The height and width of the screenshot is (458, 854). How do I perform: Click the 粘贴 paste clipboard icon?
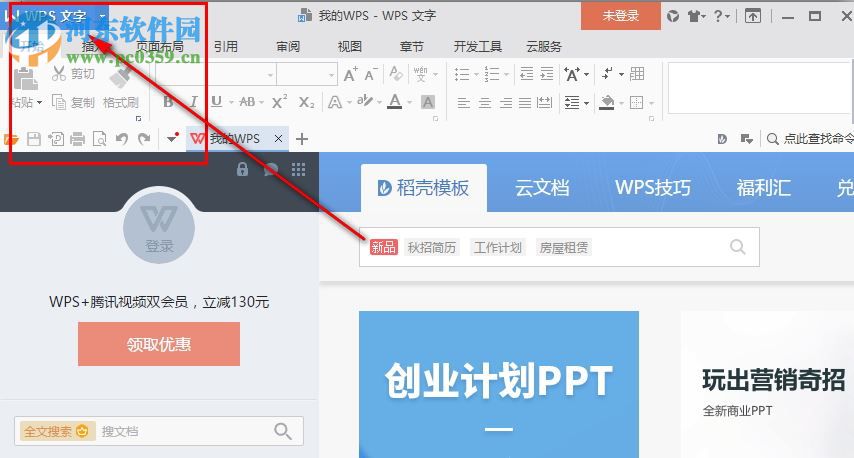25,80
